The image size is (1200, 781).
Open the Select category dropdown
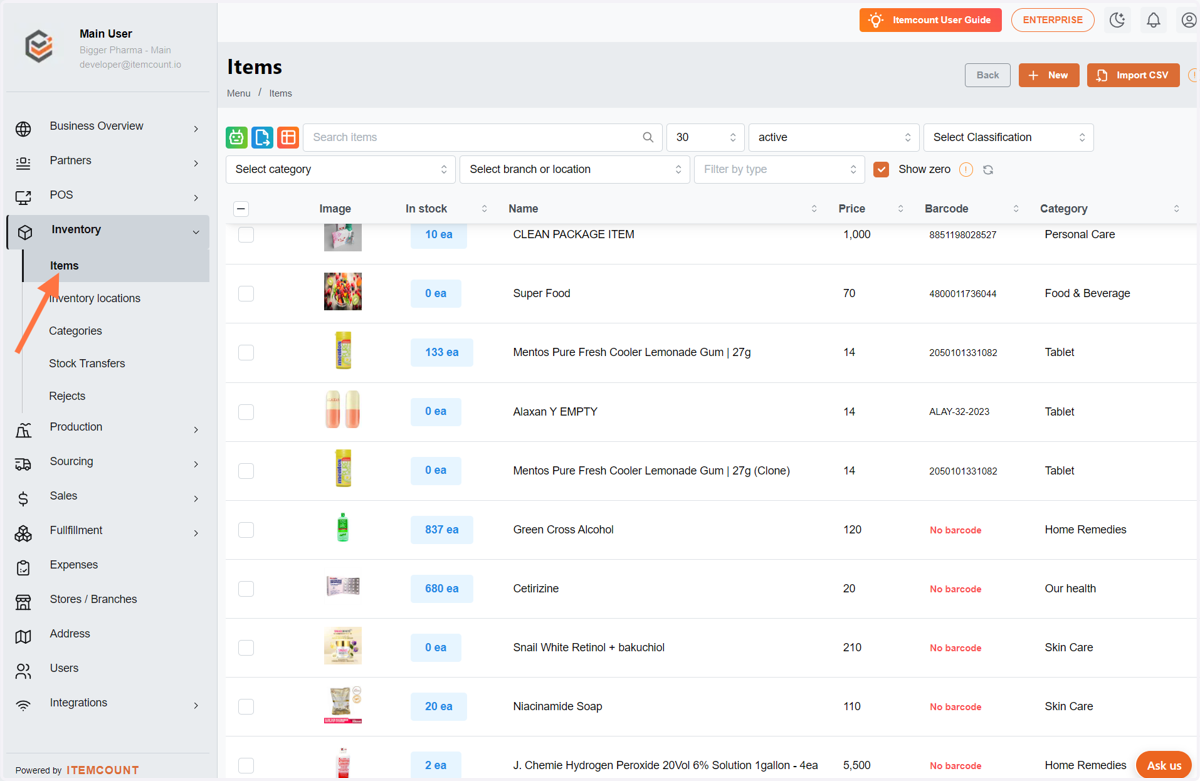[340, 170]
